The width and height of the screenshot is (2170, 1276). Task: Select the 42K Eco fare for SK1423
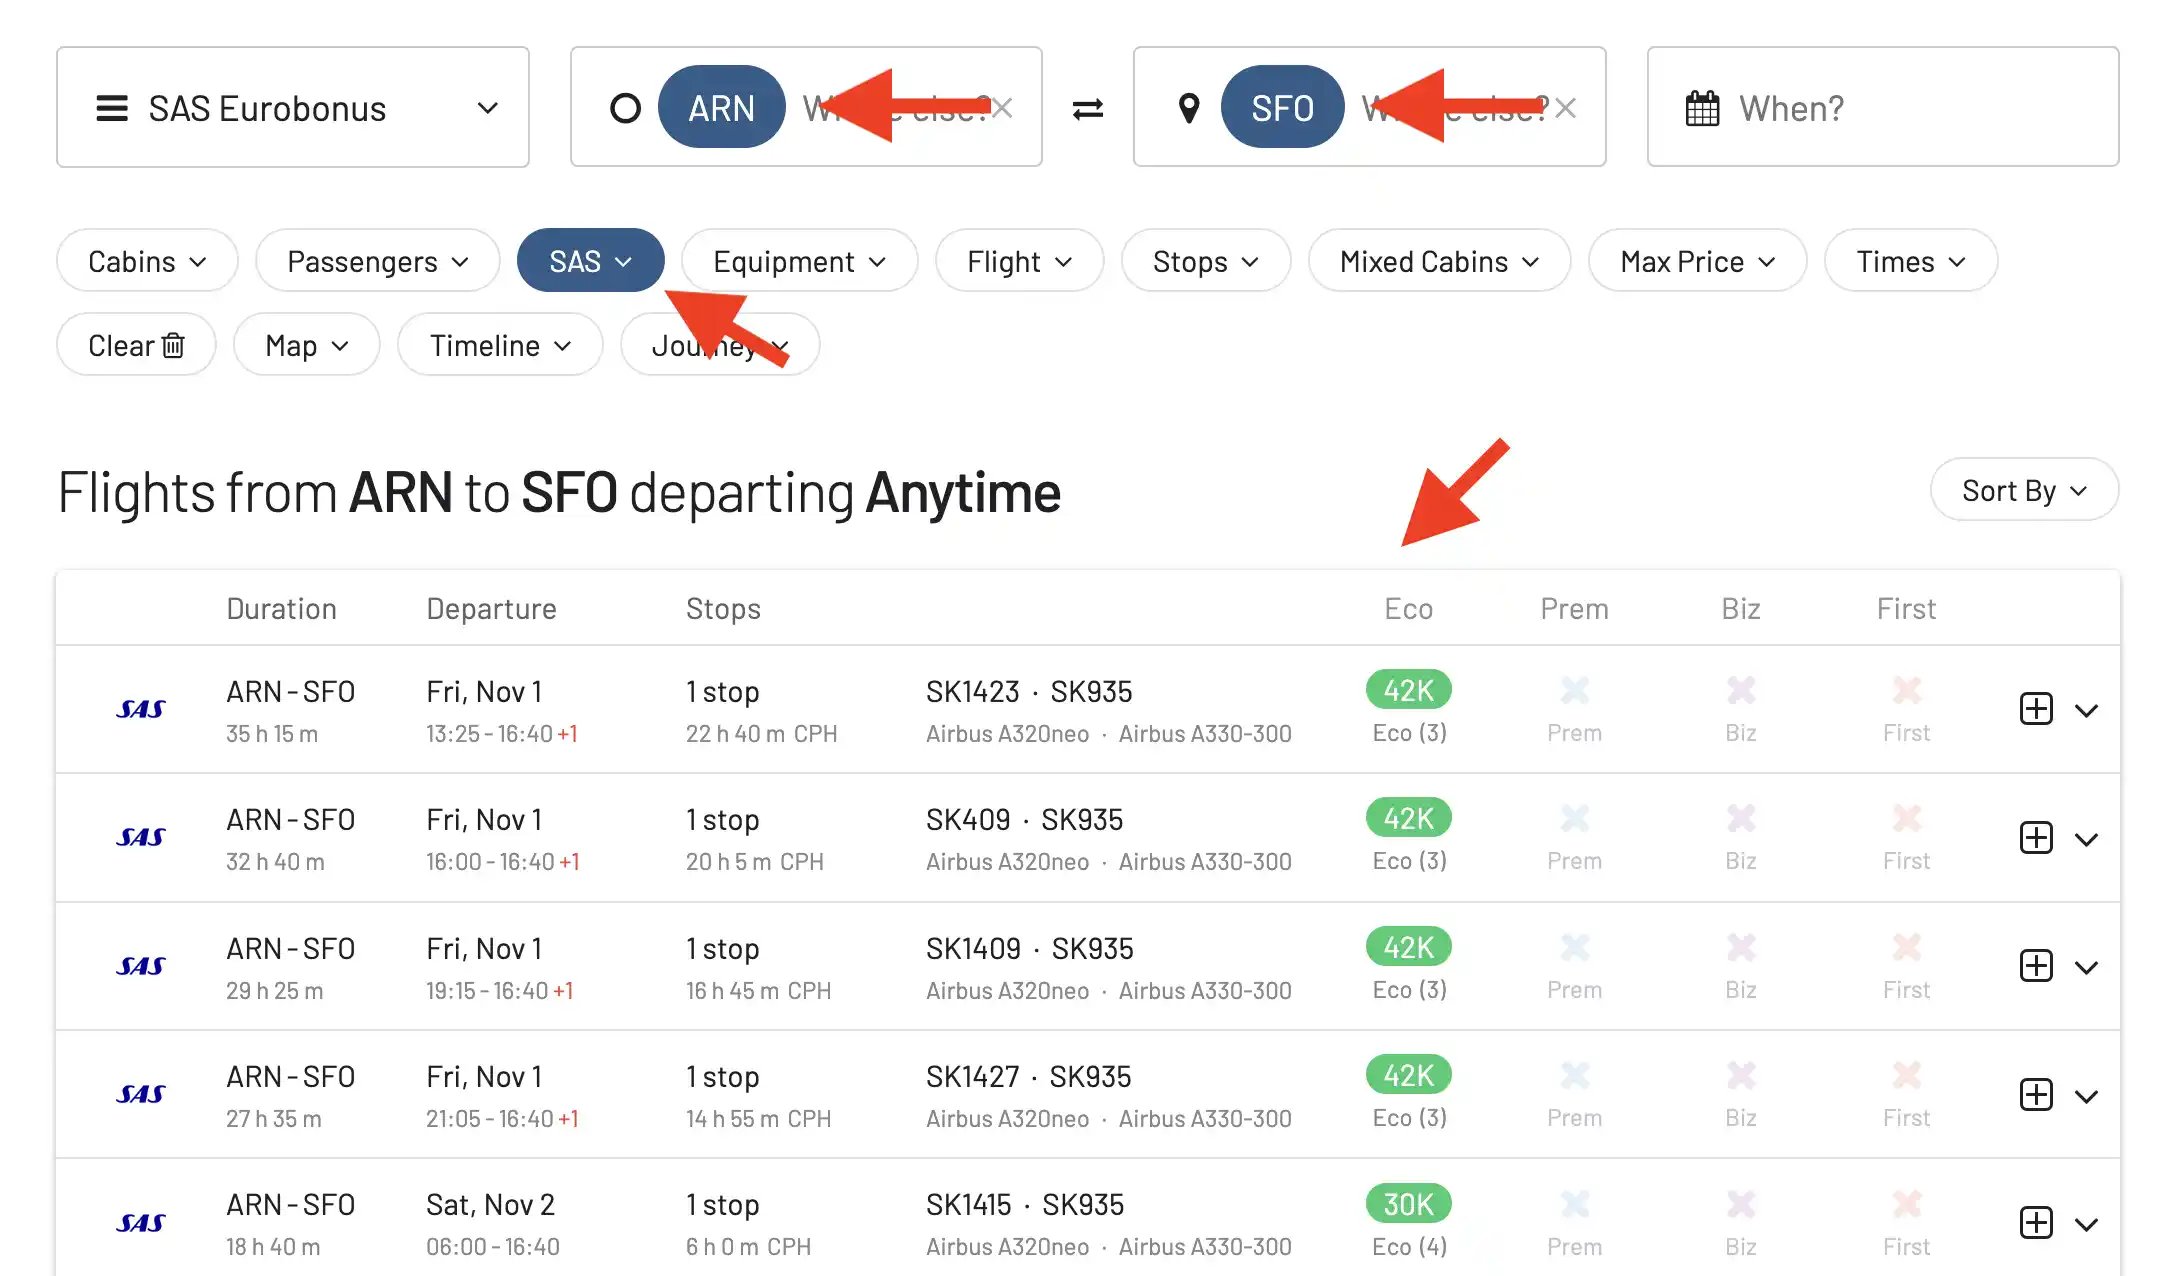pos(1408,690)
